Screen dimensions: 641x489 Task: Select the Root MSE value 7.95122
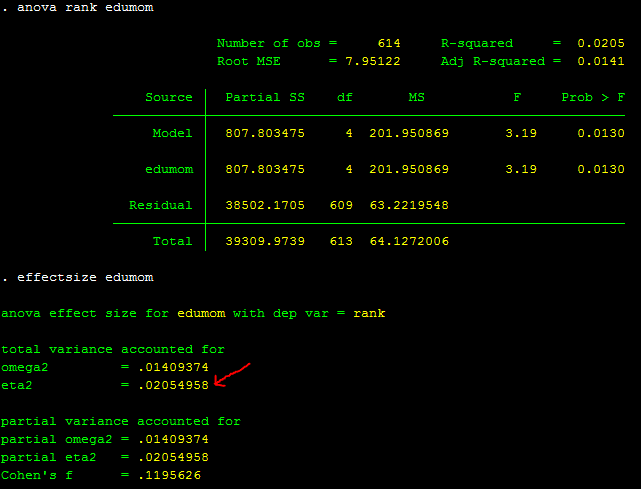coord(373,61)
